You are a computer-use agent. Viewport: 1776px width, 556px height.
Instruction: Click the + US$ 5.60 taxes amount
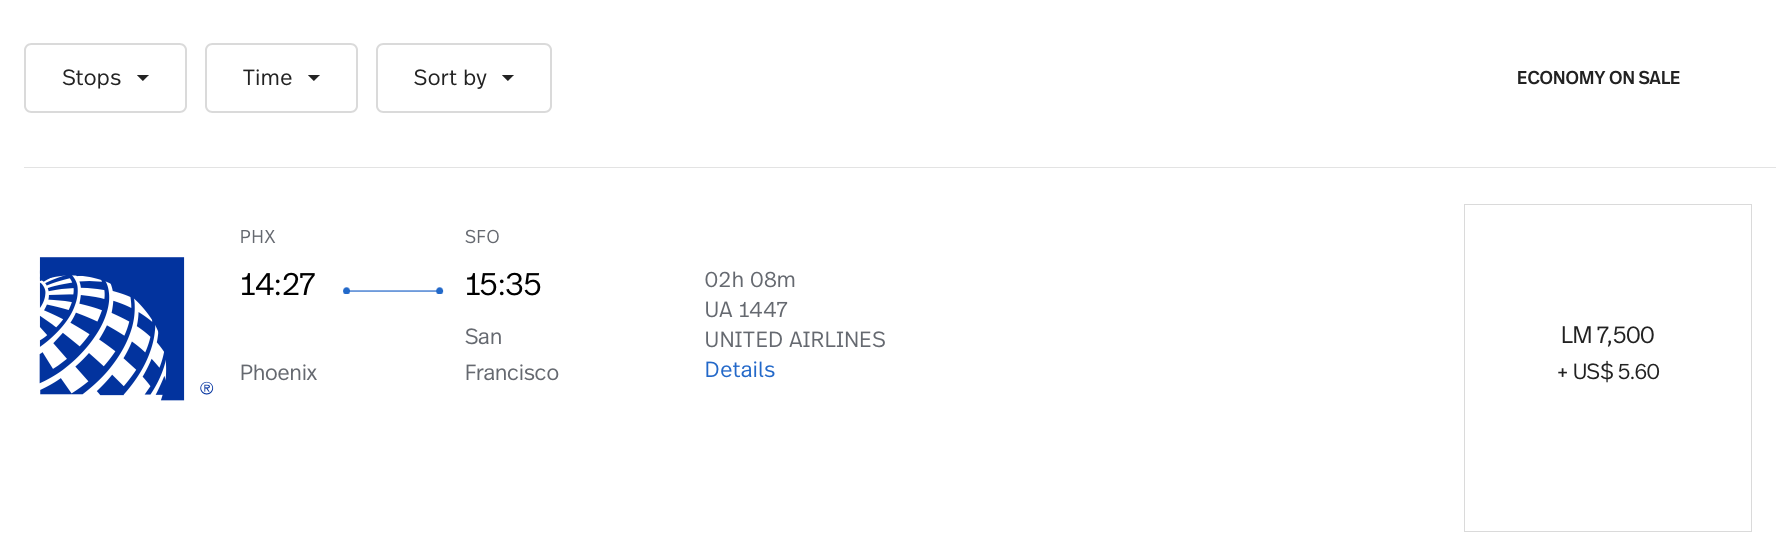tap(1608, 372)
